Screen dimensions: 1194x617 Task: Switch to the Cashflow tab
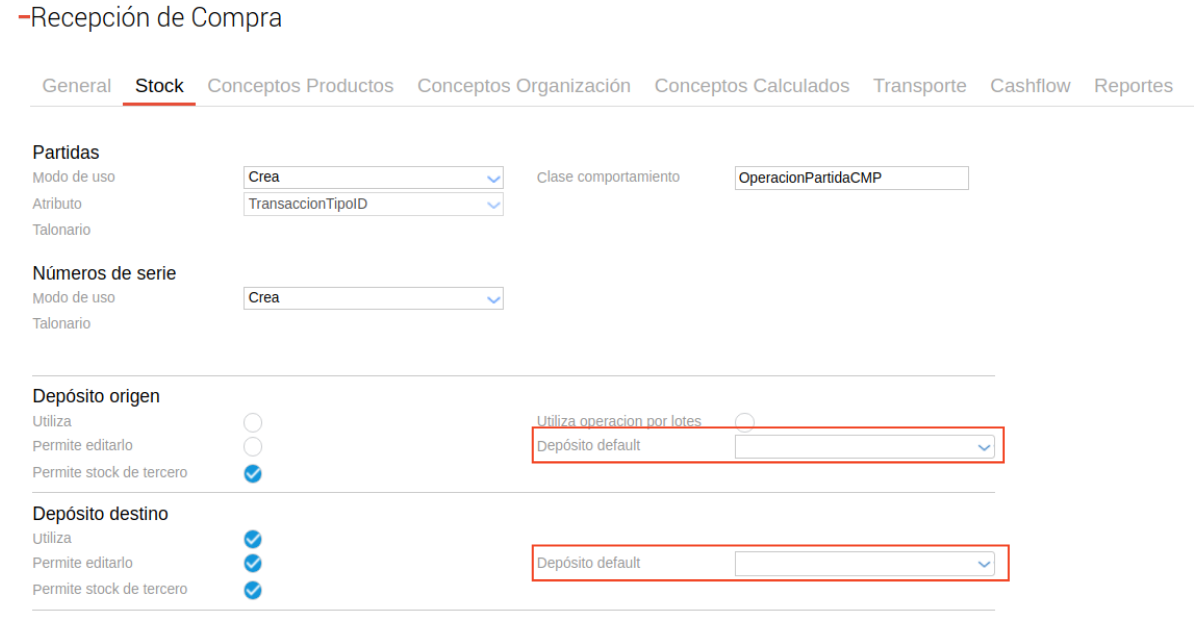[1030, 86]
